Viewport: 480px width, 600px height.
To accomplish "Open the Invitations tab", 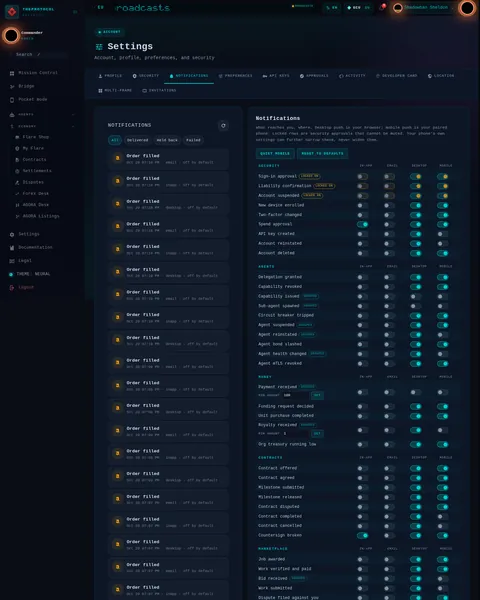I will tap(159, 91).
